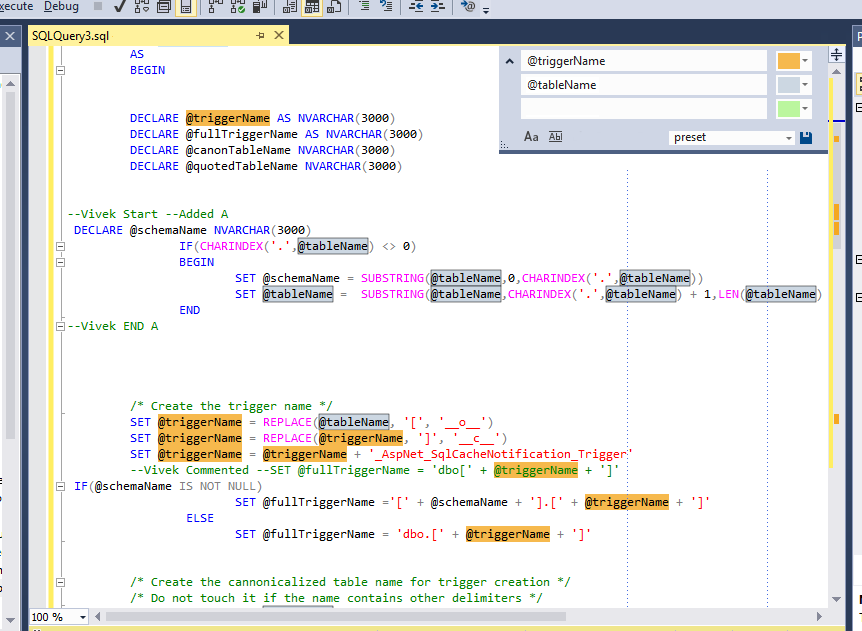This screenshot has height=631, width=862.
Task: Click the 'dbo.[' string literal
Action: pyautogui.click(x=420, y=534)
